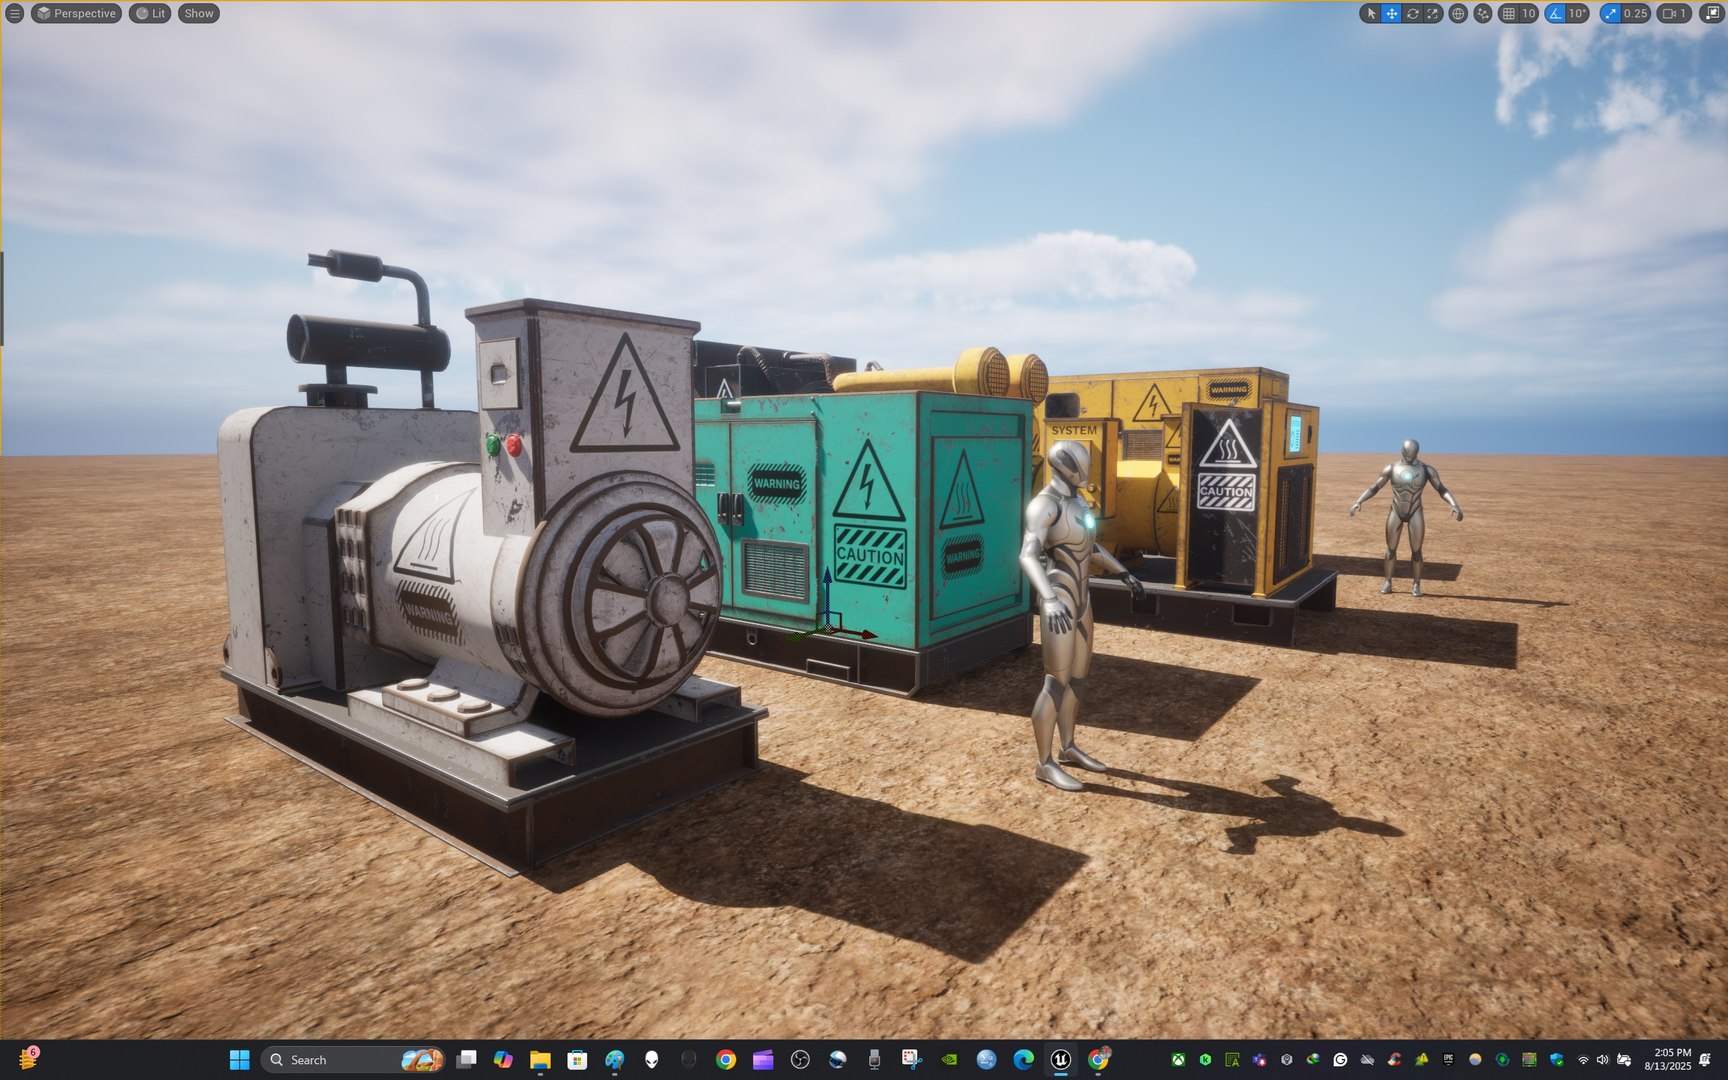This screenshot has width=1728, height=1080.
Task: Open the notification bell center
Action: [1705, 1060]
